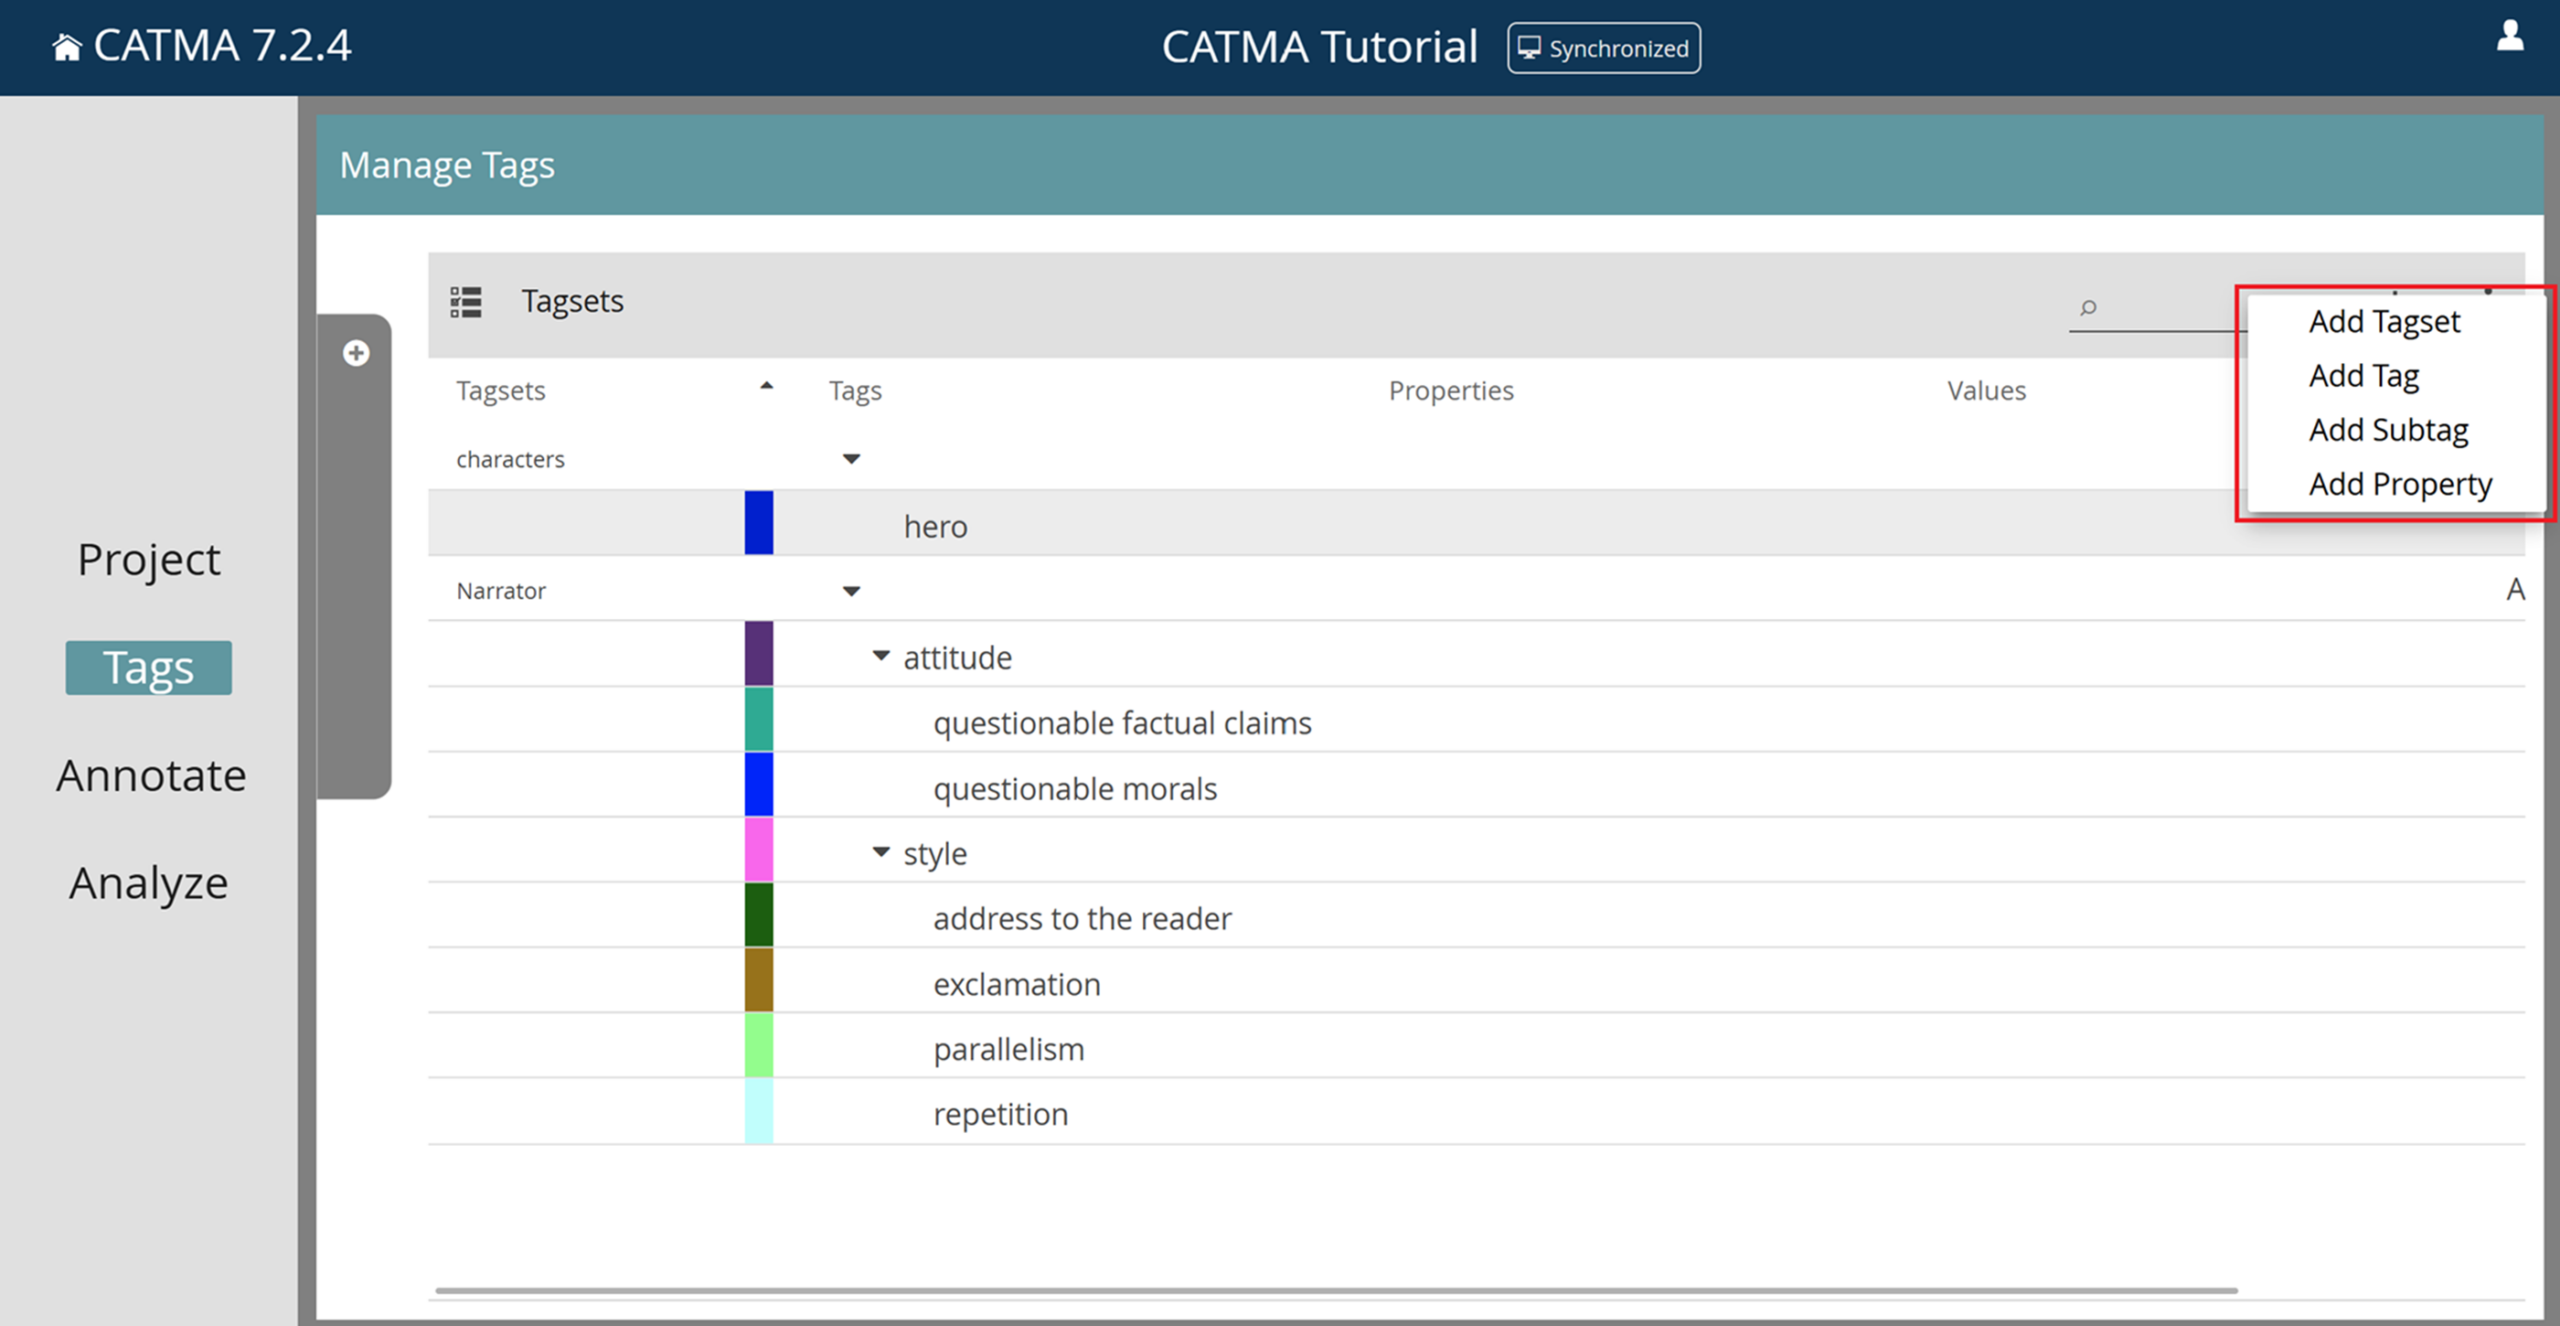Collapse the attitude tag subtree
The image size is (2560, 1326).
(x=881, y=655)
